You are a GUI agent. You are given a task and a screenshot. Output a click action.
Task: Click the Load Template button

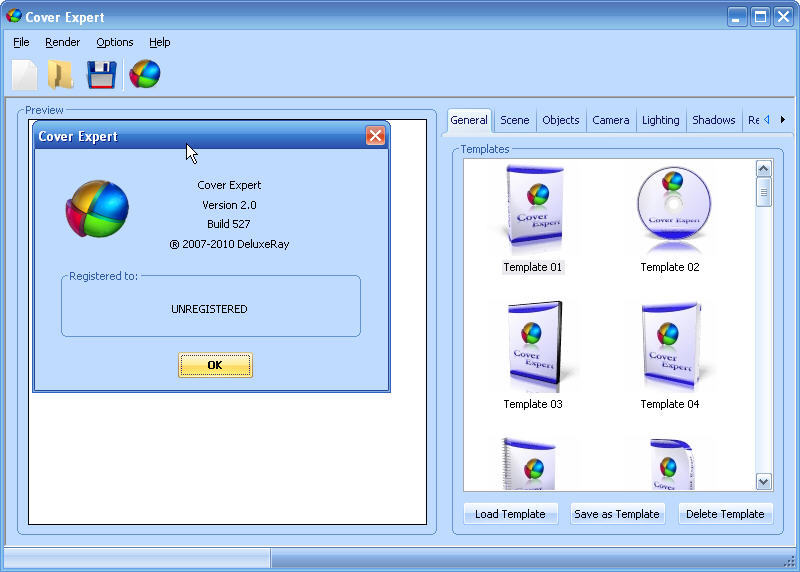(x=510, y=514)
